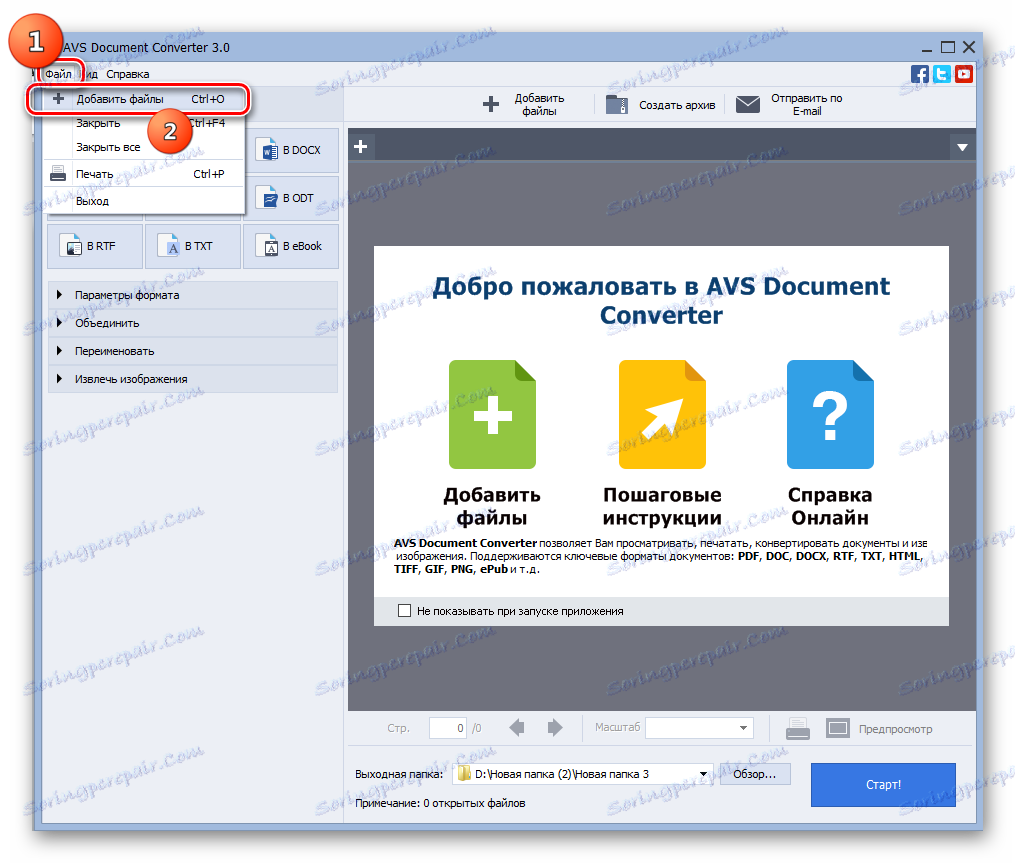This screenshot has width=1015, height=863.
Task: Select the В eBook format button
Action: (x=291, y=246)
